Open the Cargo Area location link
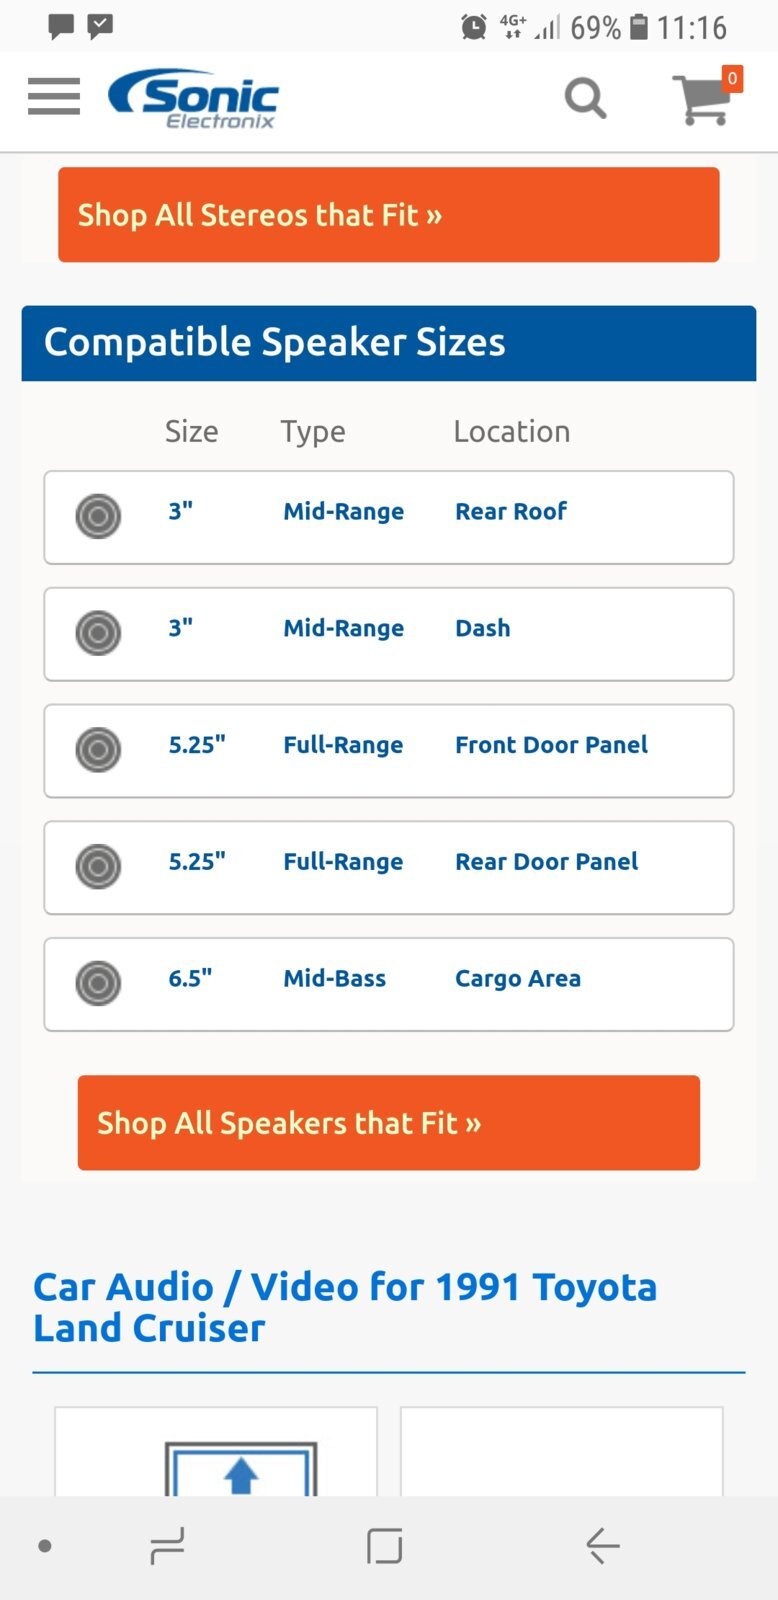 (x=518, y=979)
